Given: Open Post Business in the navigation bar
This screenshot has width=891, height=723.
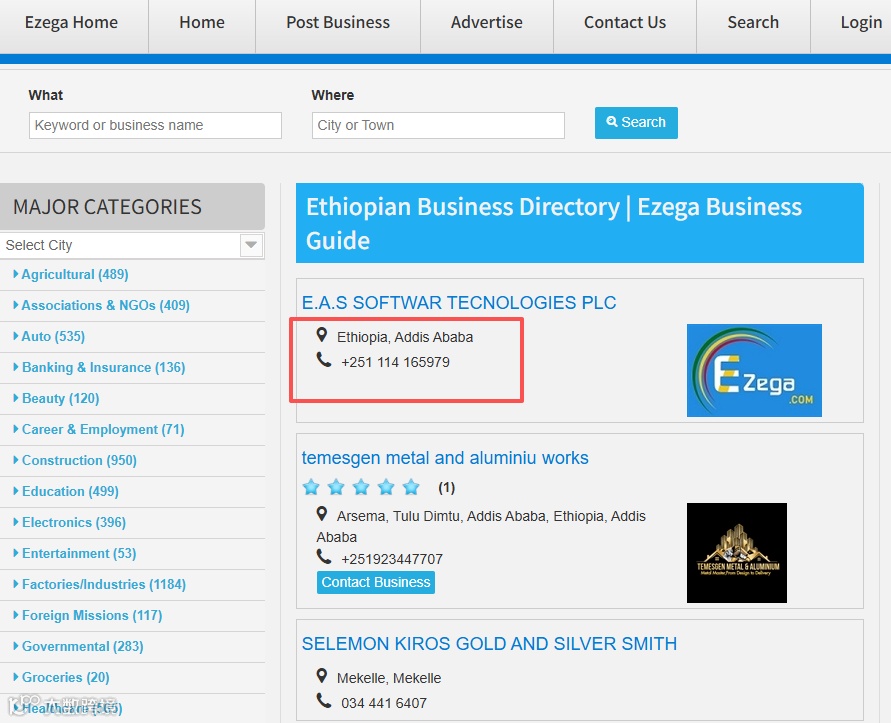Looking at the screenshot, I should pos(338,23).
